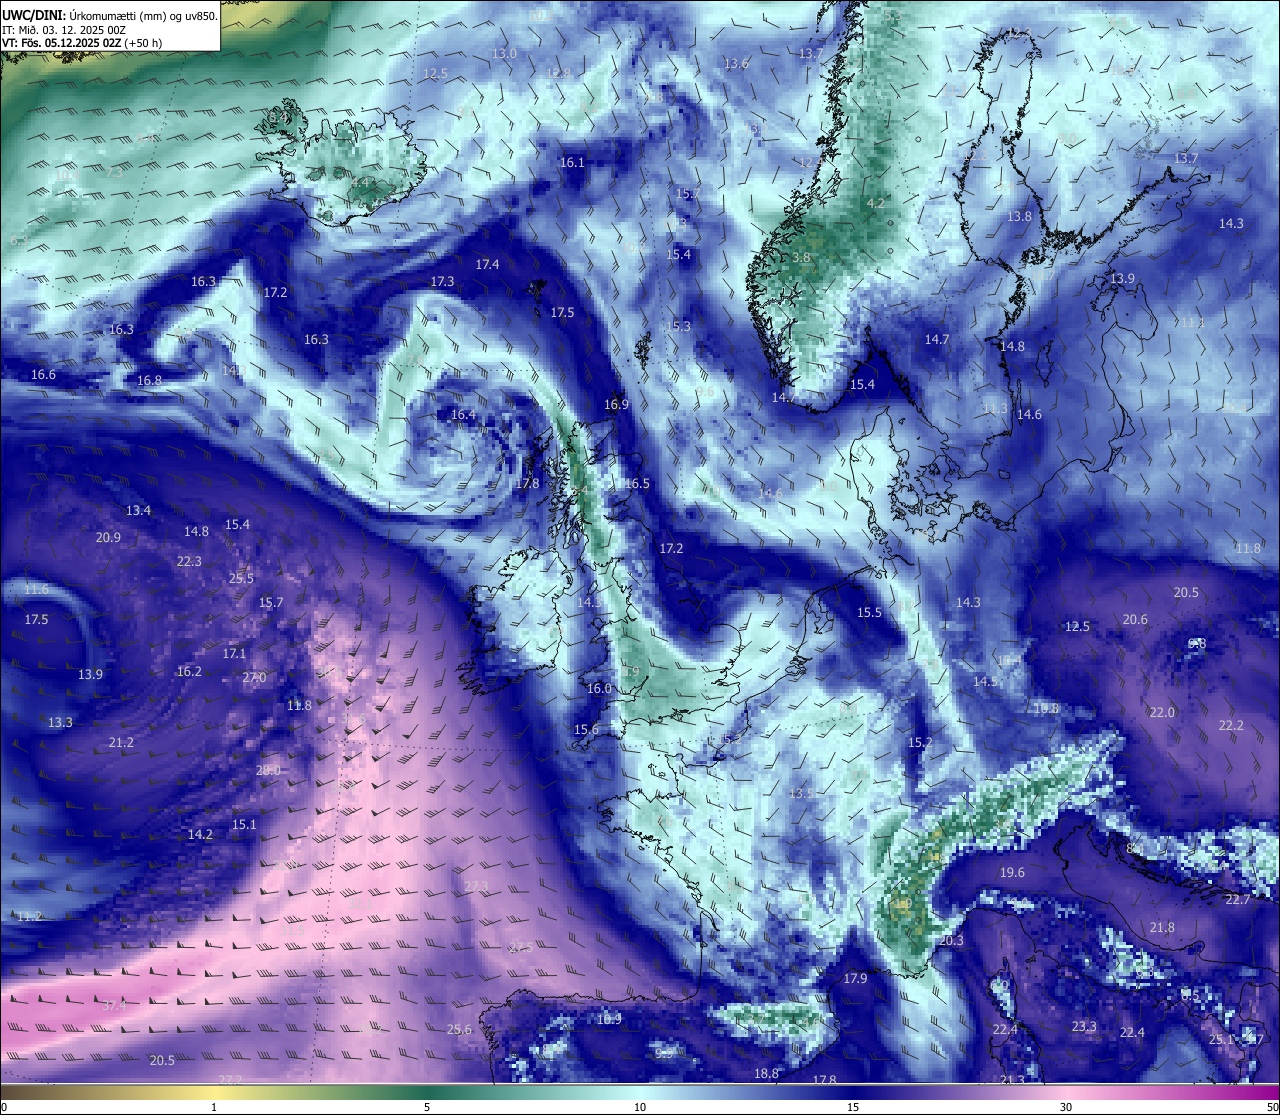Click the legend tick labeled 30
Image resolution: width=1280 pixels, height=1115 pixels.
pos(1066,1107)
